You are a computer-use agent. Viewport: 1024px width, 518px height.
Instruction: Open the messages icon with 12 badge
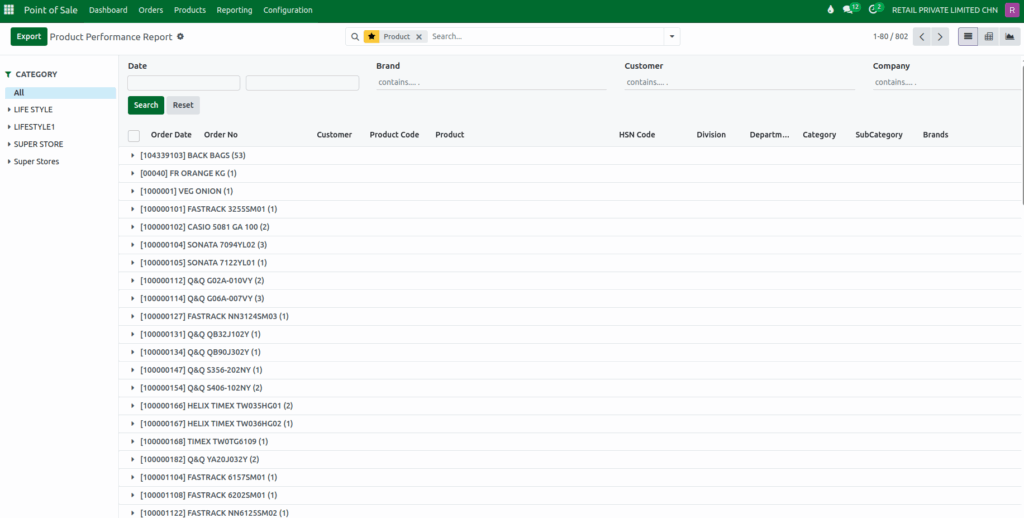[851, 9]
